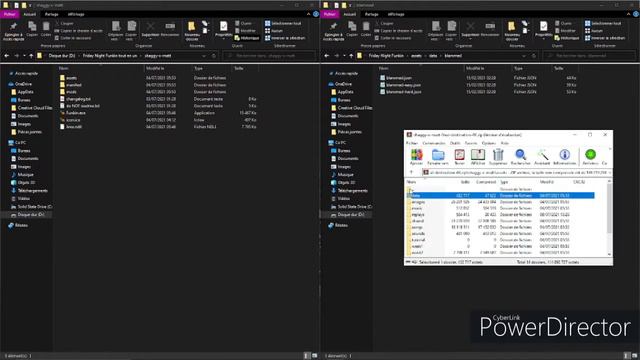Create Nouveau dossier in right Explorer

[x=512, y=31]
